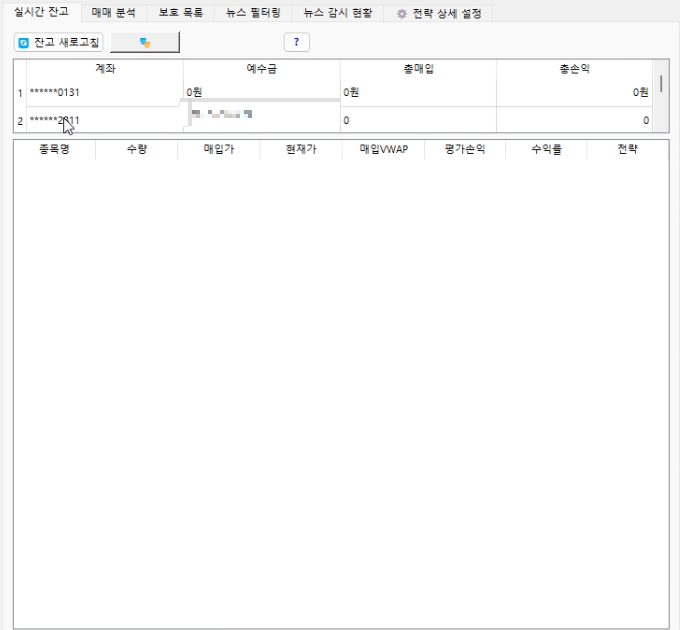Click the 종목명 column header
Viewport: 680px width, 630px height.
point(55,149)
